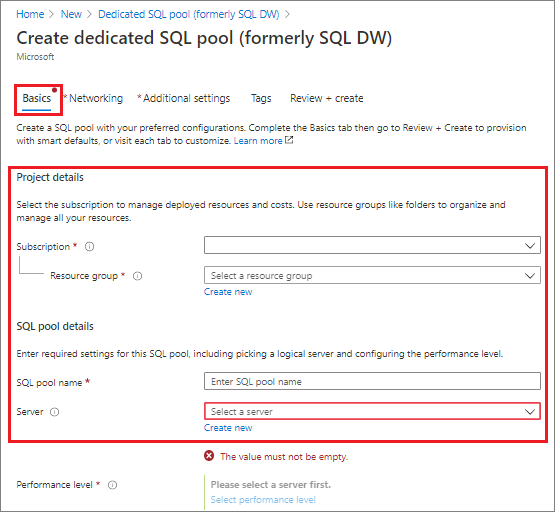Switch to the Networking tab

[x=93, y=98]
